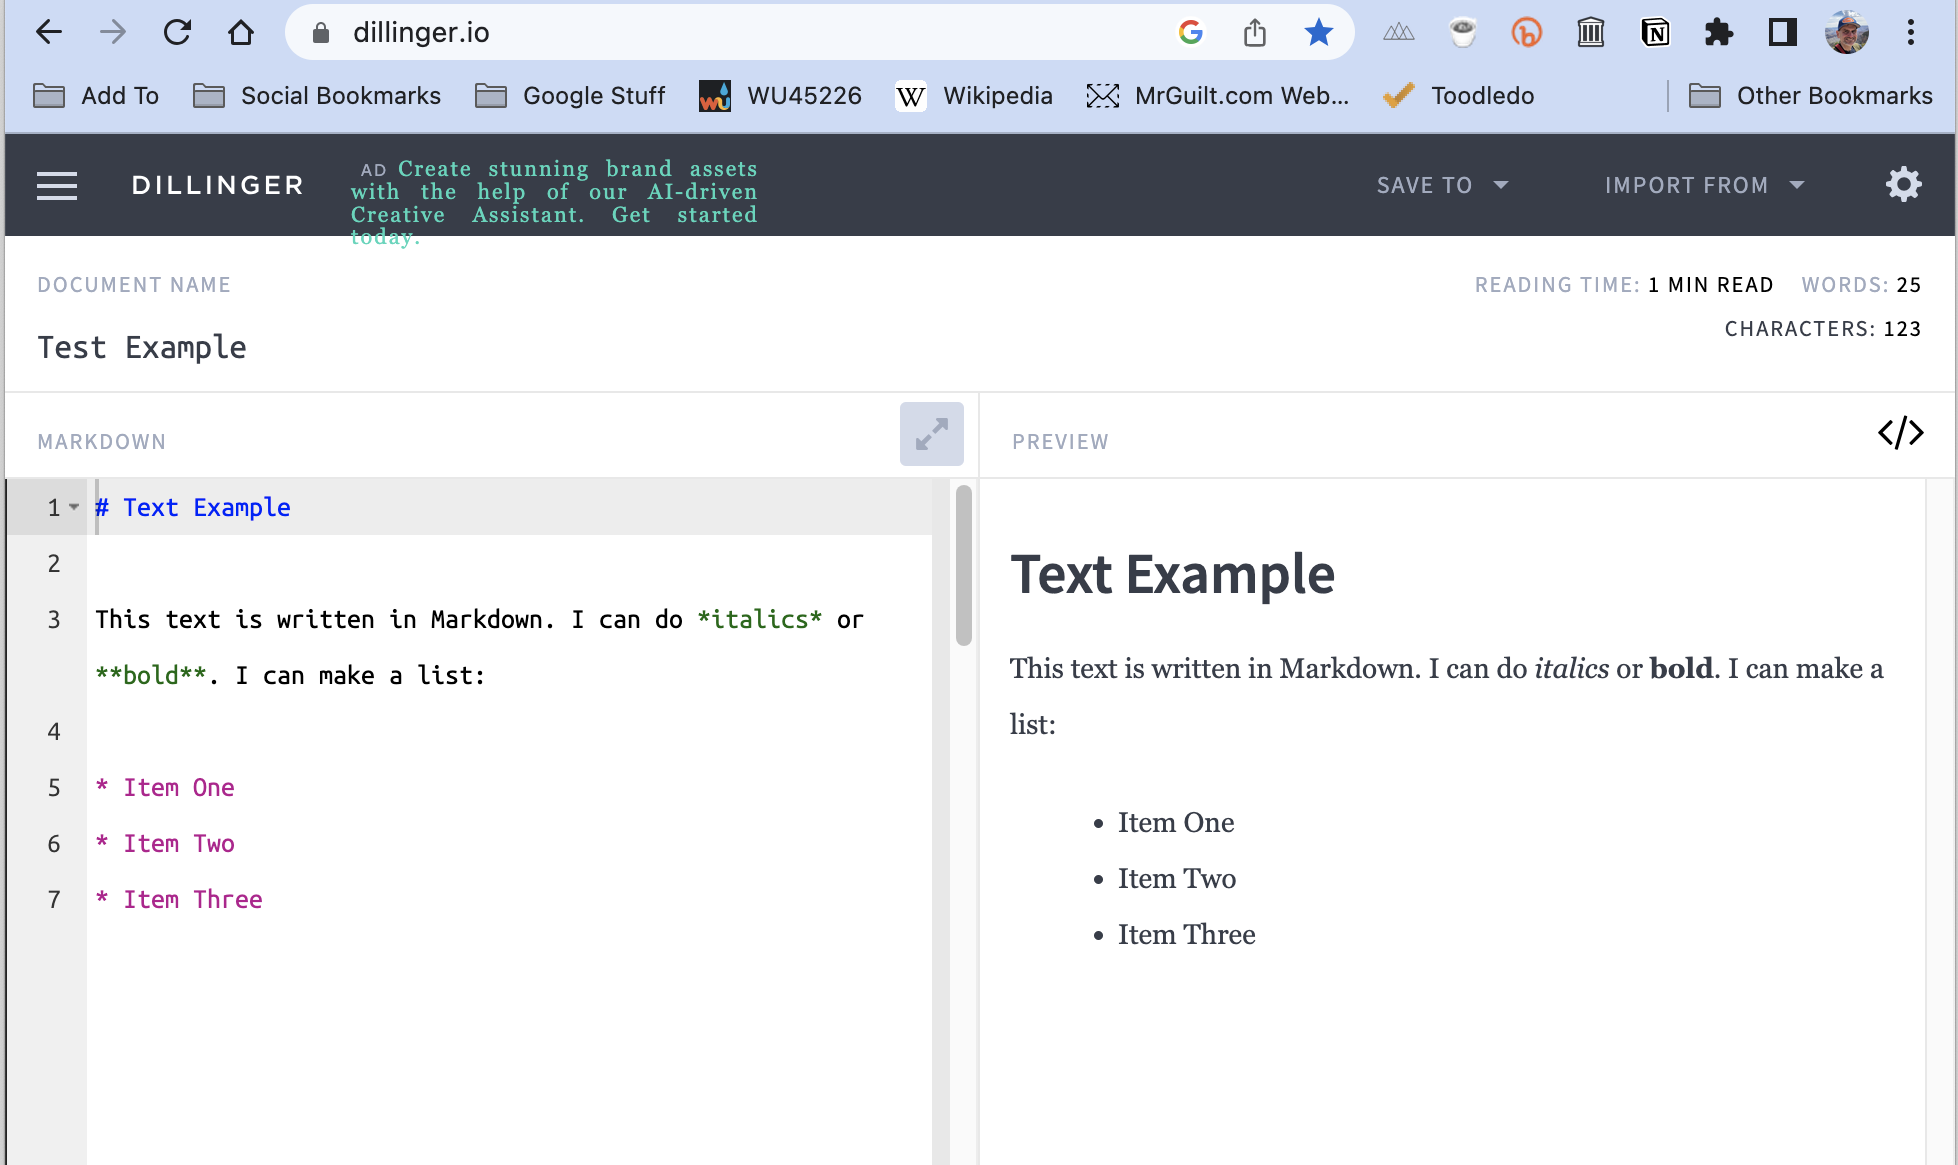This screenshot has height=1165, width=1958.
Task: Toggle the browser side panel icon
Action: [x=1782, y=33]
